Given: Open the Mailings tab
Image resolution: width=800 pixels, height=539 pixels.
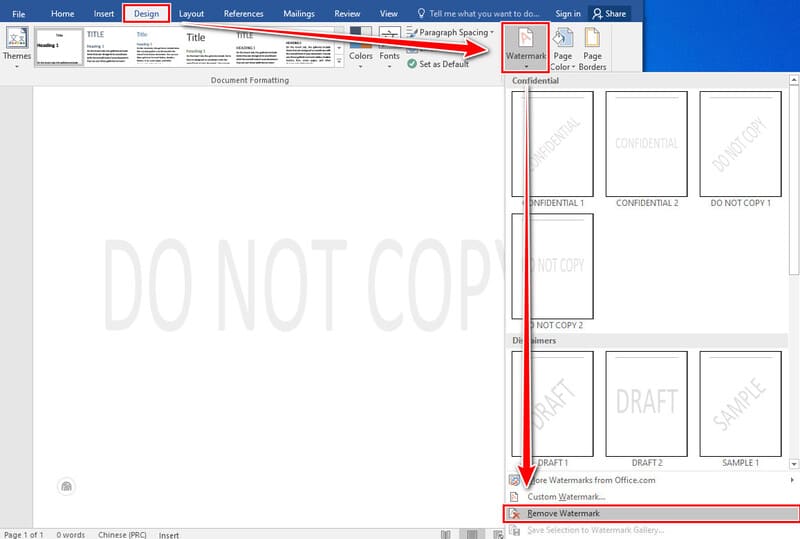Looking at the screenshot, I should (298, 14).
